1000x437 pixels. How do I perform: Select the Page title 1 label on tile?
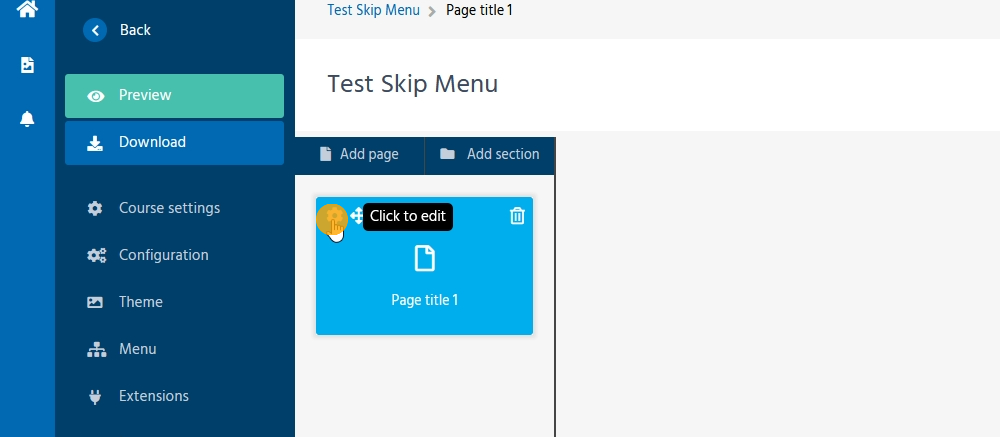[x=425, y=300]
